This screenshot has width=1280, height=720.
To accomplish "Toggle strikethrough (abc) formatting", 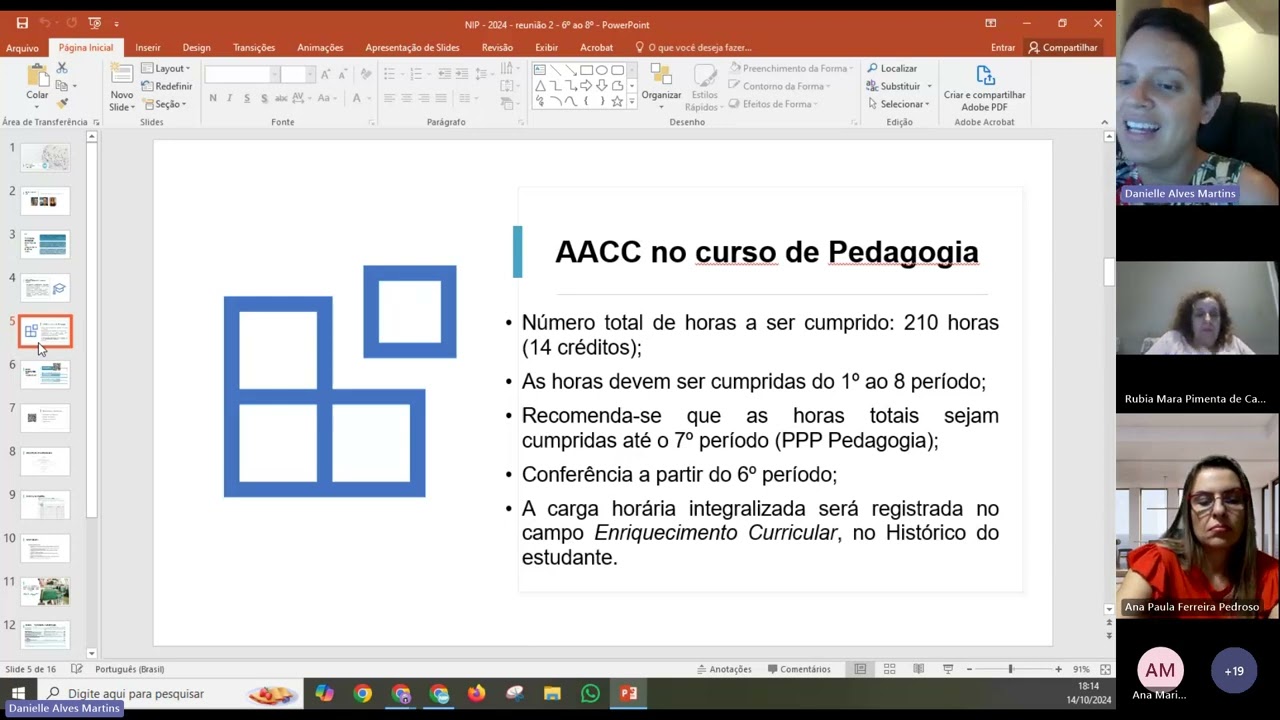I will click(281, 98).
